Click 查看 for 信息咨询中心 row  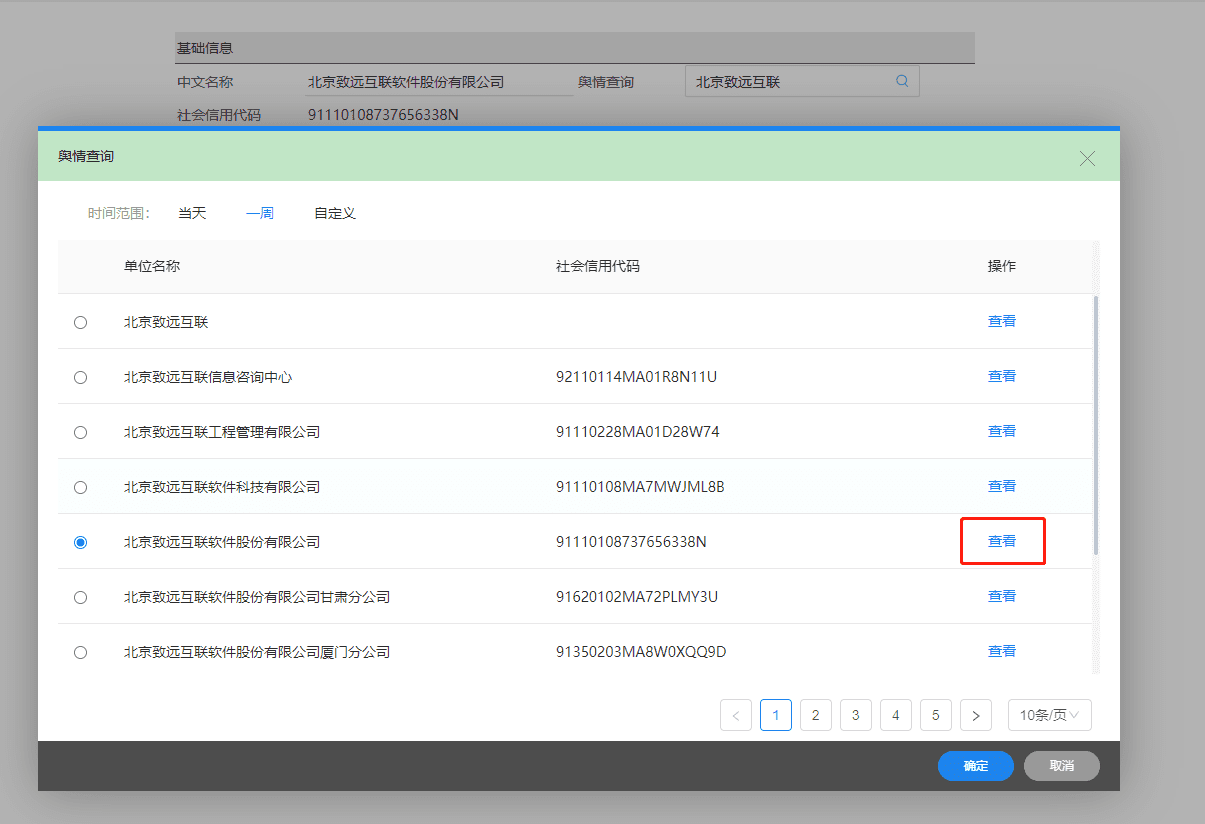1002,376
